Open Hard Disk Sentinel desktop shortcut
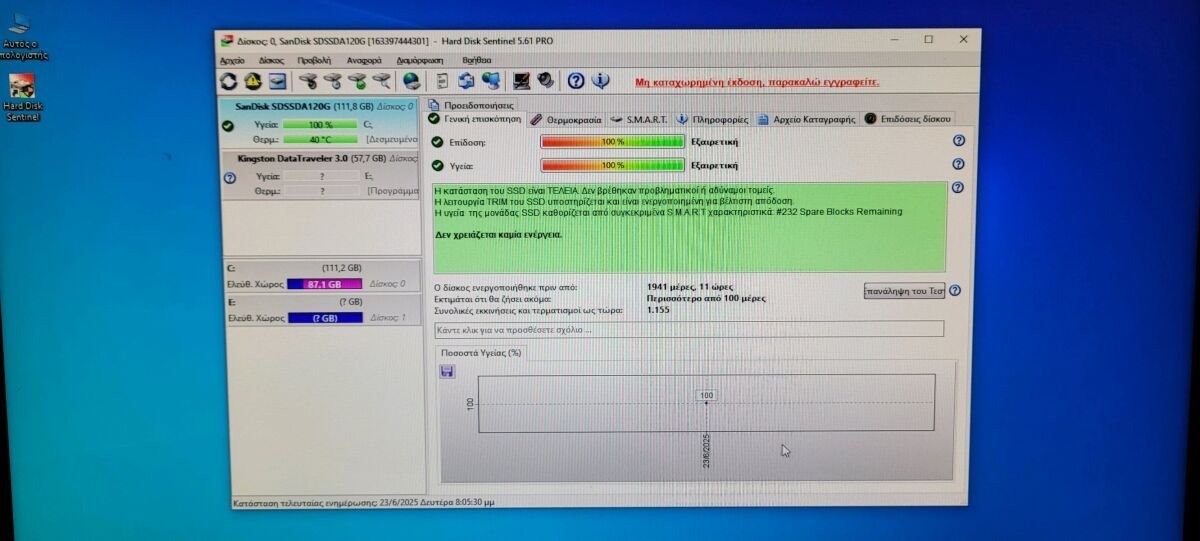 tap(22, 98)
